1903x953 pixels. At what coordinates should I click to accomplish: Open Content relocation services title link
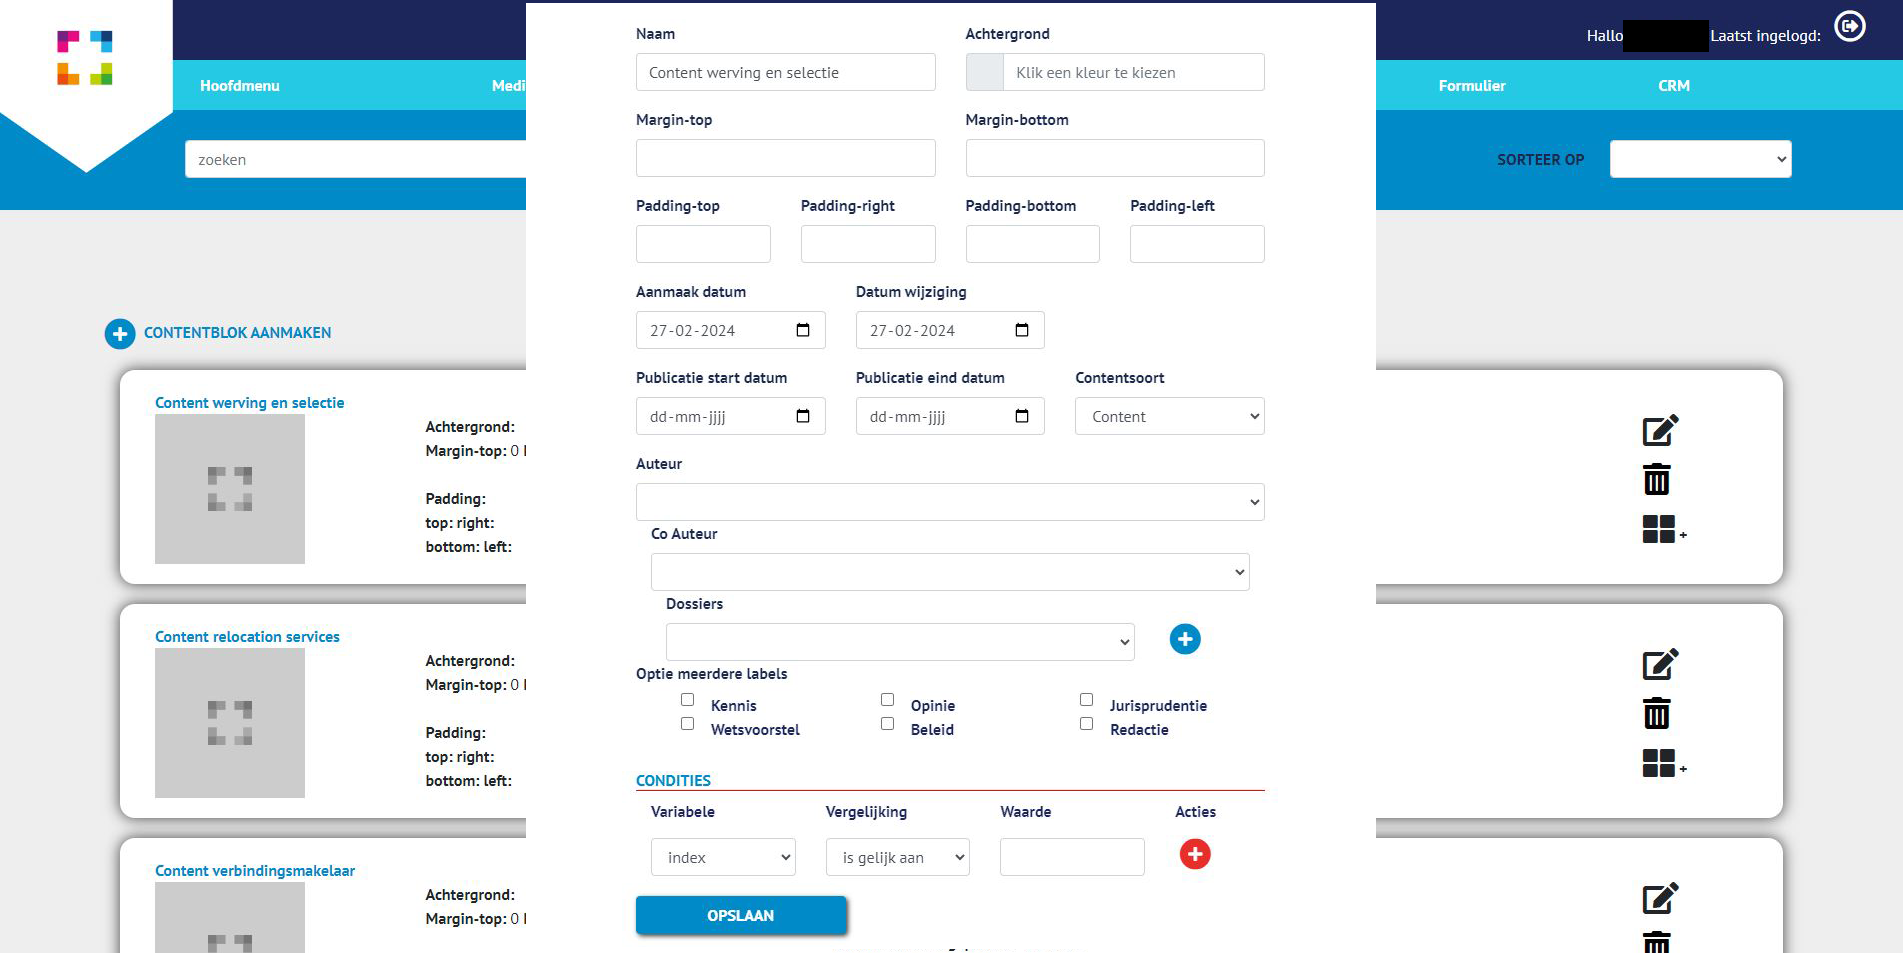[247, 637]
